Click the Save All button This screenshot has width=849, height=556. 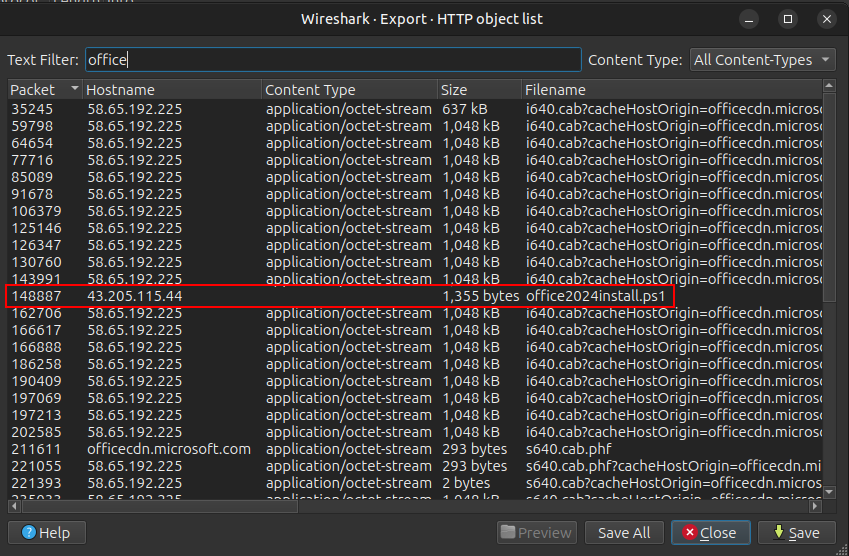coord(624,533)
